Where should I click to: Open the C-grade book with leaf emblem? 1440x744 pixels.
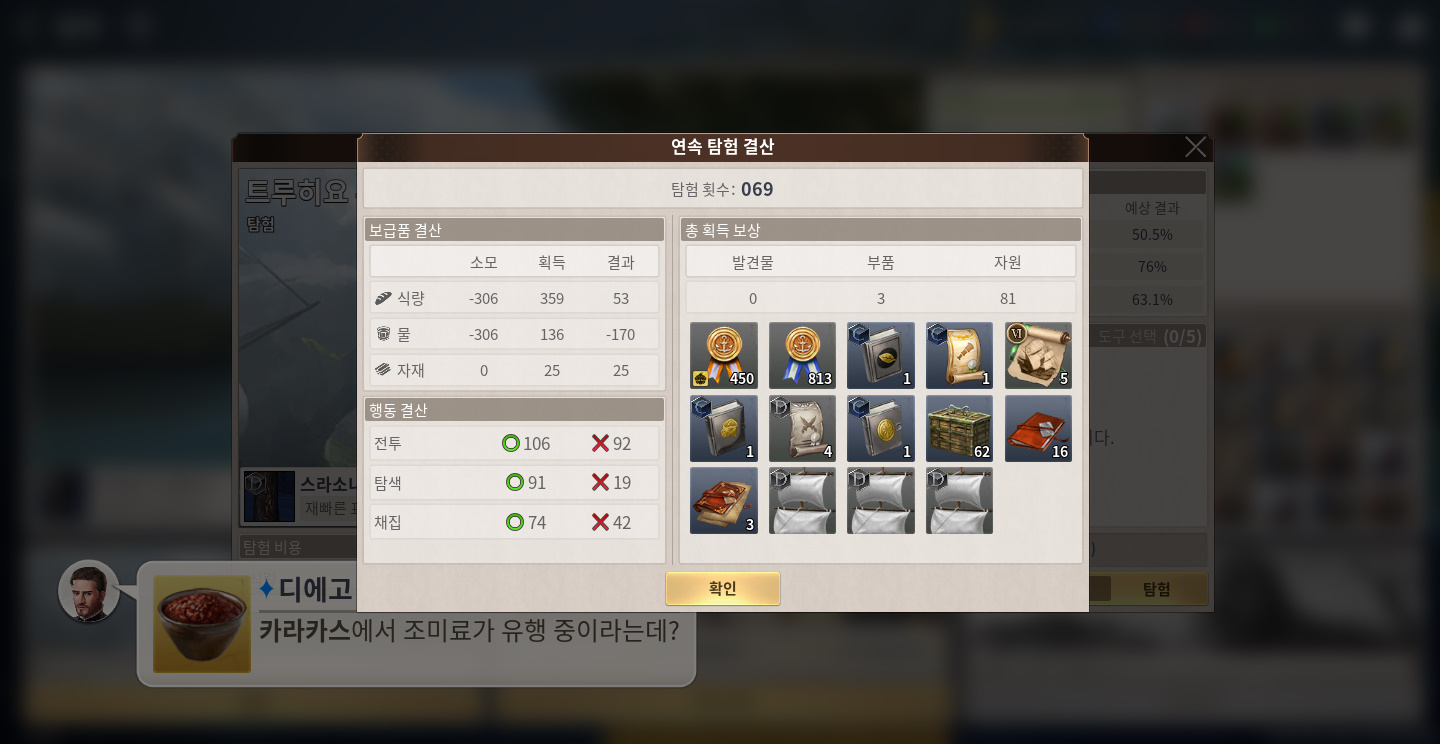(x=881, y=355)
